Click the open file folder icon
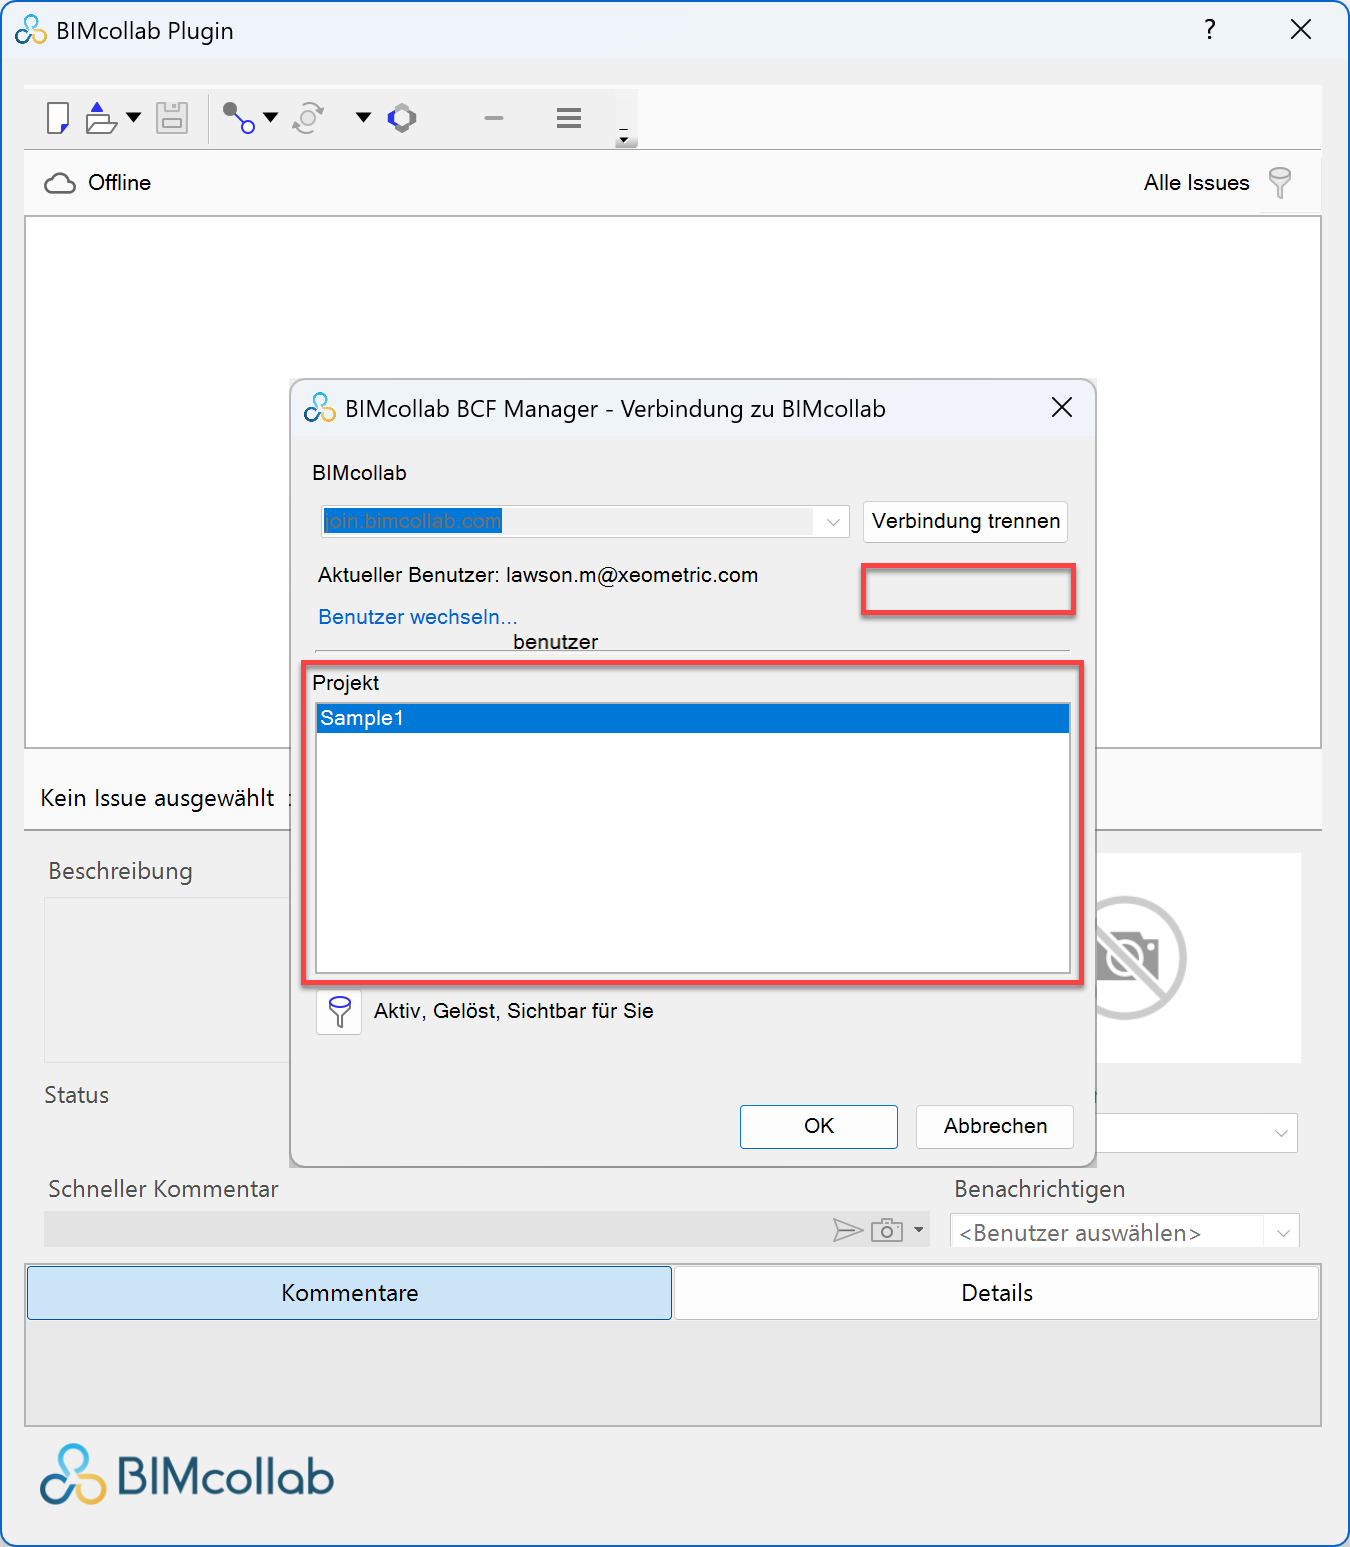 pyautogui.click(x=101, y=118)
